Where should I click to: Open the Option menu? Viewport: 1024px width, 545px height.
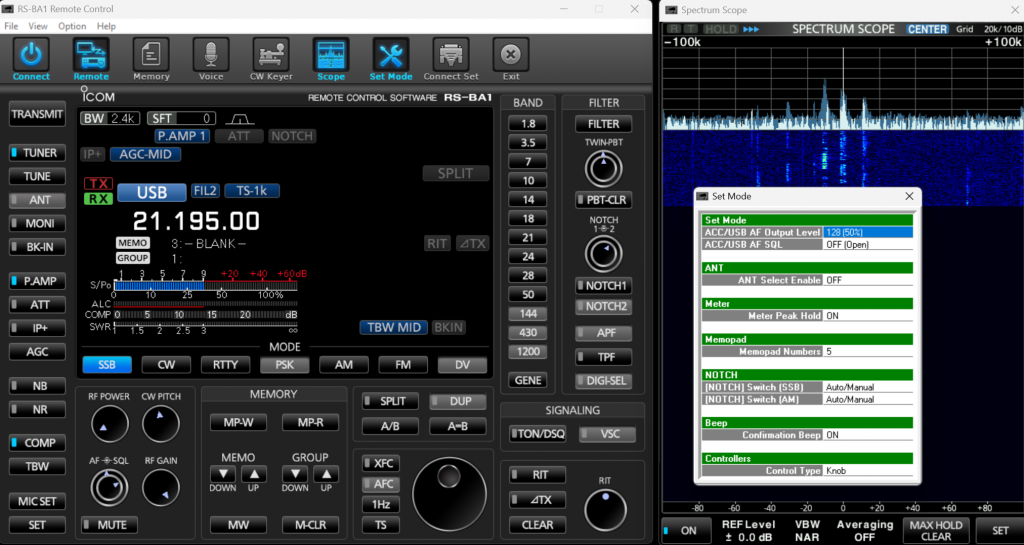(72, 26)
